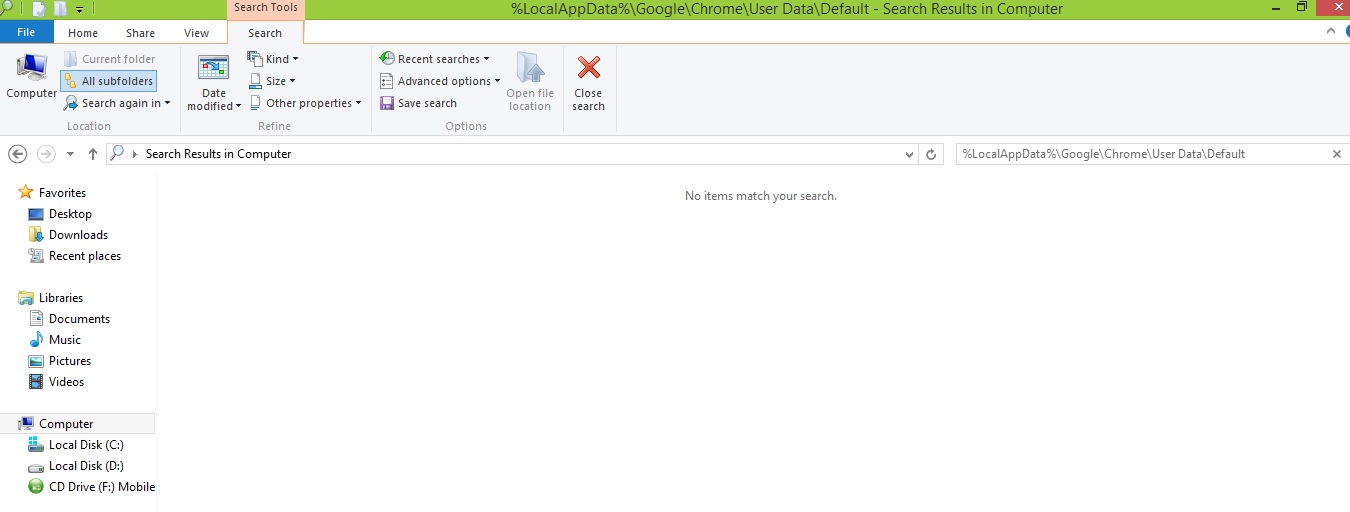The width and height of the screenshot is (1350, 512).
Task: Open the Customize Quick Access Toolbar dropdown
Action: coord(79,10)
